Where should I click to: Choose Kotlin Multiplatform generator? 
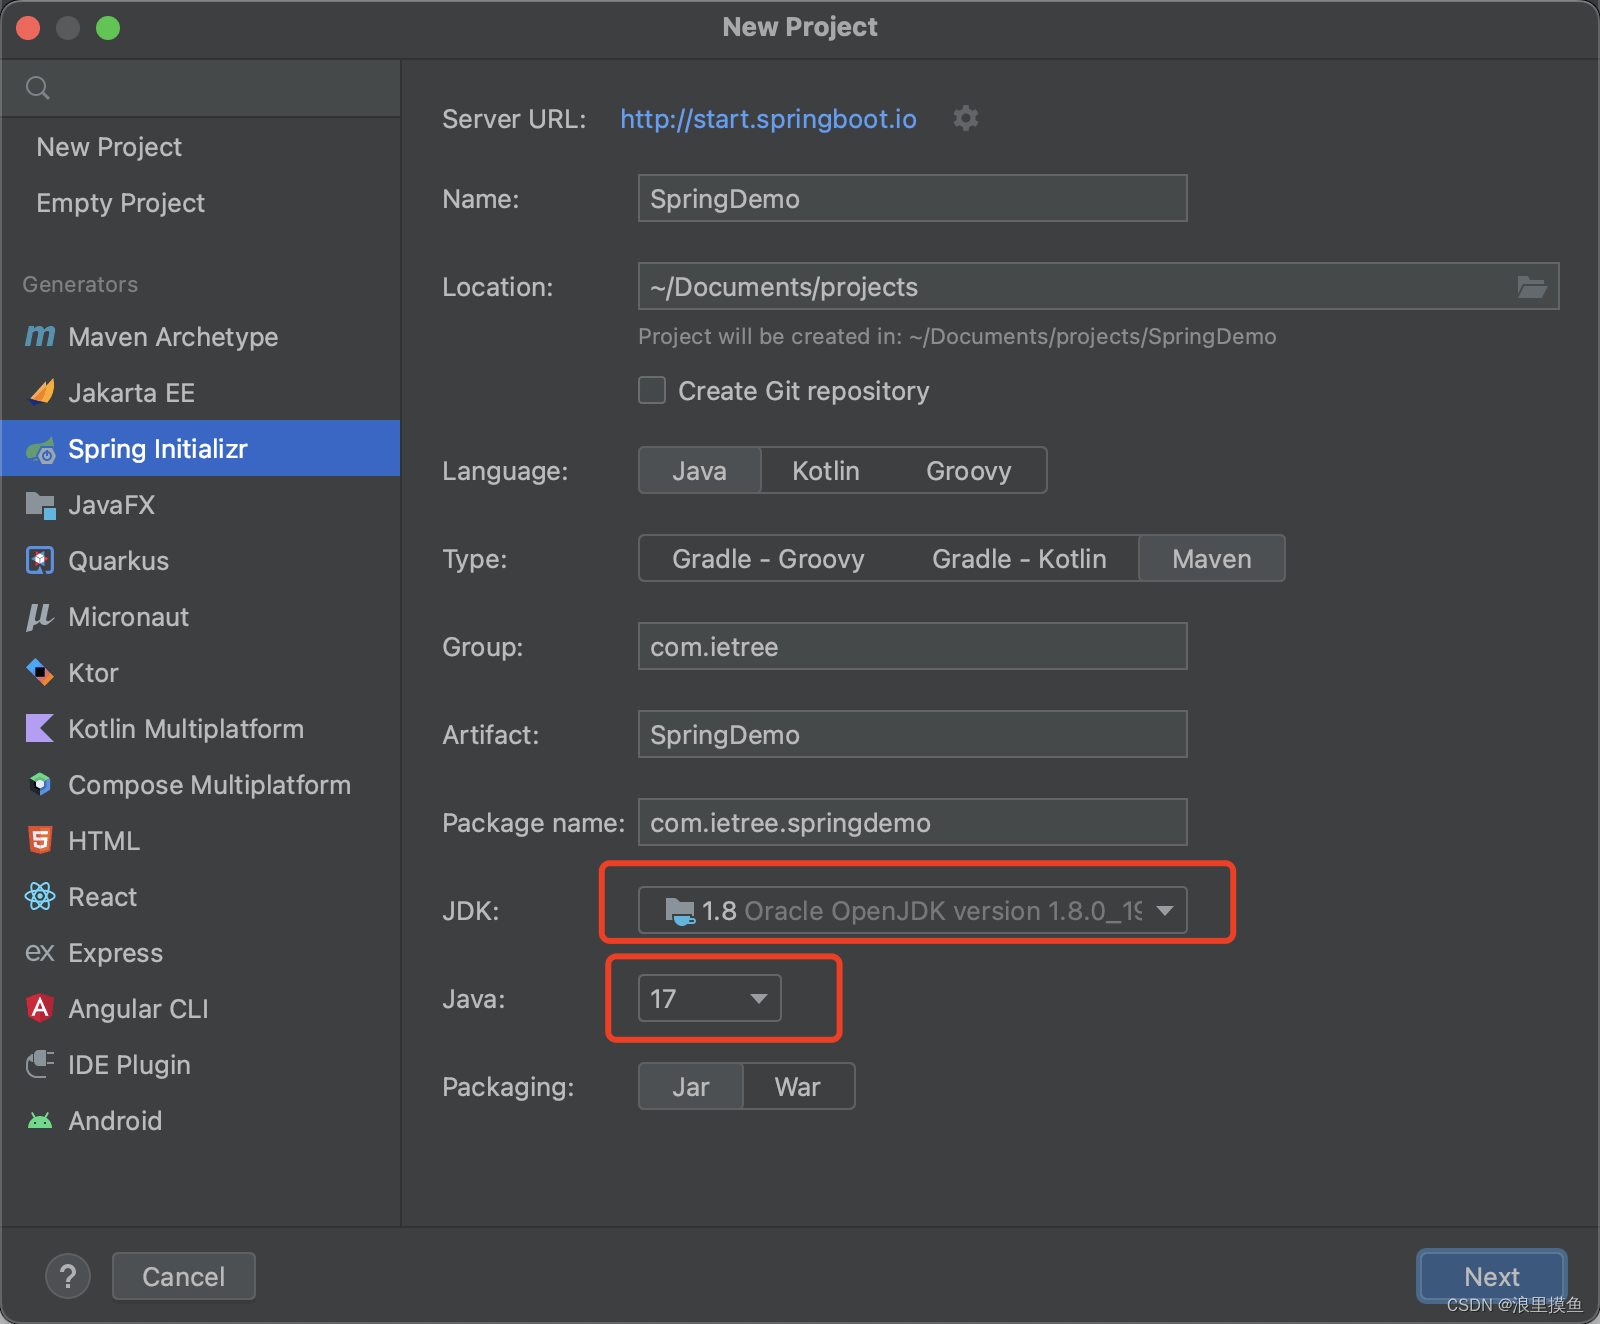pos(186,729)
